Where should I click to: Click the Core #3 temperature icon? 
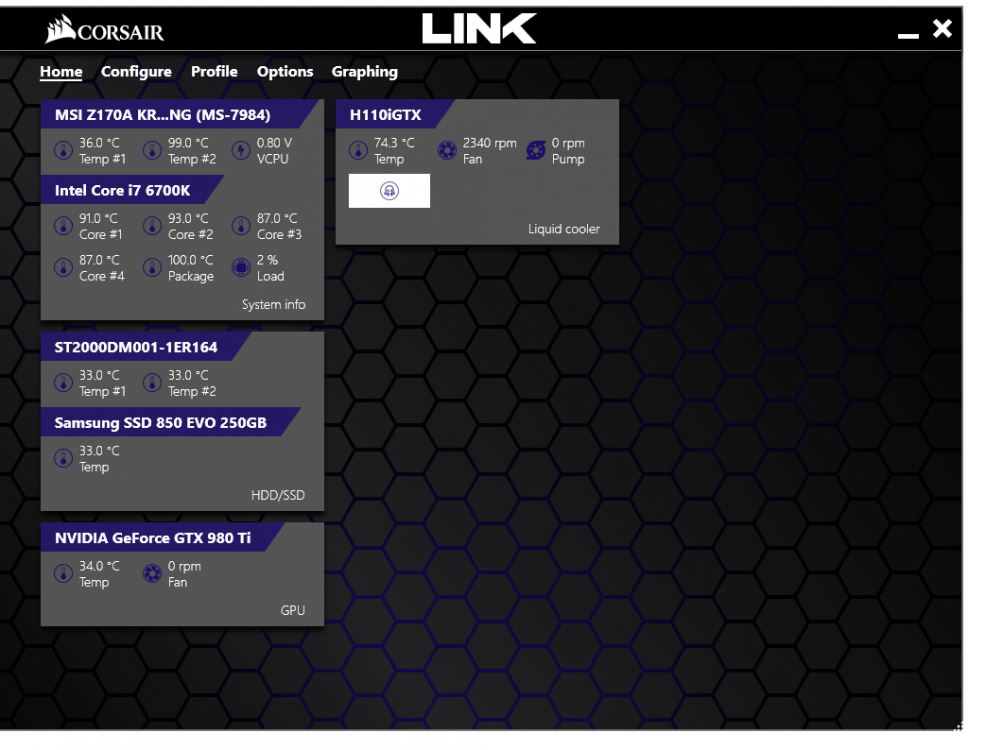pos(241,226)
